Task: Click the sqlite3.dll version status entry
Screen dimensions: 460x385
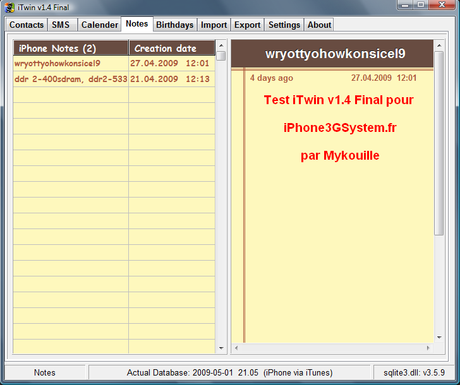Action: click(x=414, y=373)
